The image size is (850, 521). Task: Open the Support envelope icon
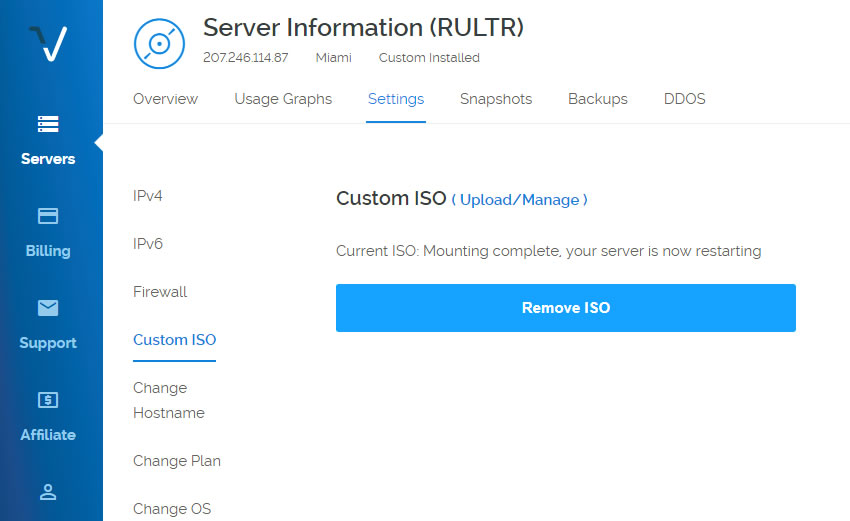[48, 308]
